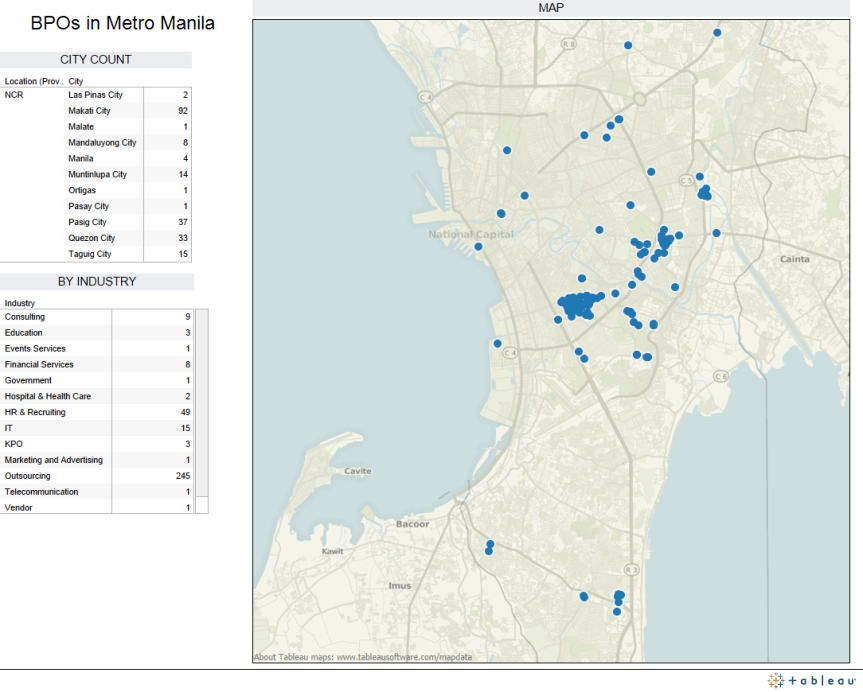Click the northernmost BPO mark on the map
This screenshot has width=863, height=692.
[716, 32]
